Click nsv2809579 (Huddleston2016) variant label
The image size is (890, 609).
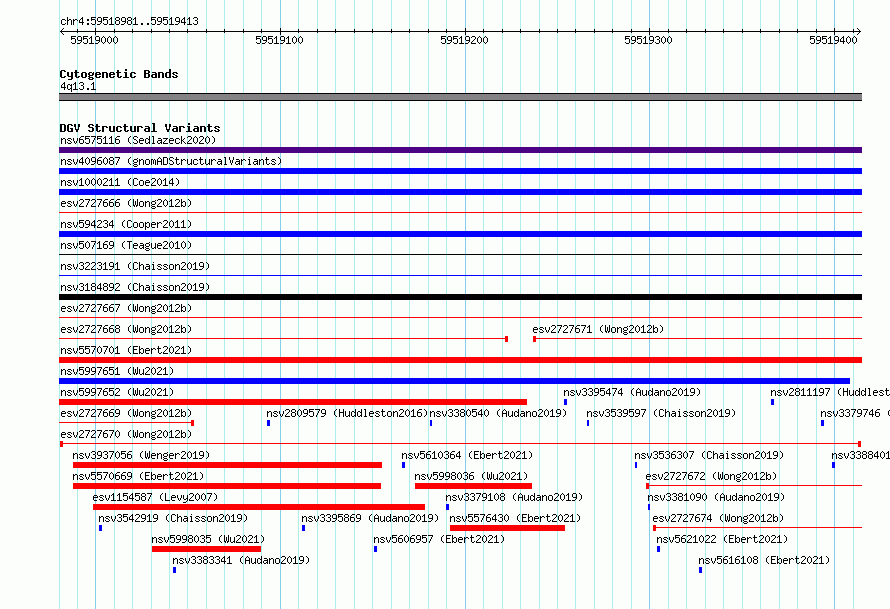[347, 413]
